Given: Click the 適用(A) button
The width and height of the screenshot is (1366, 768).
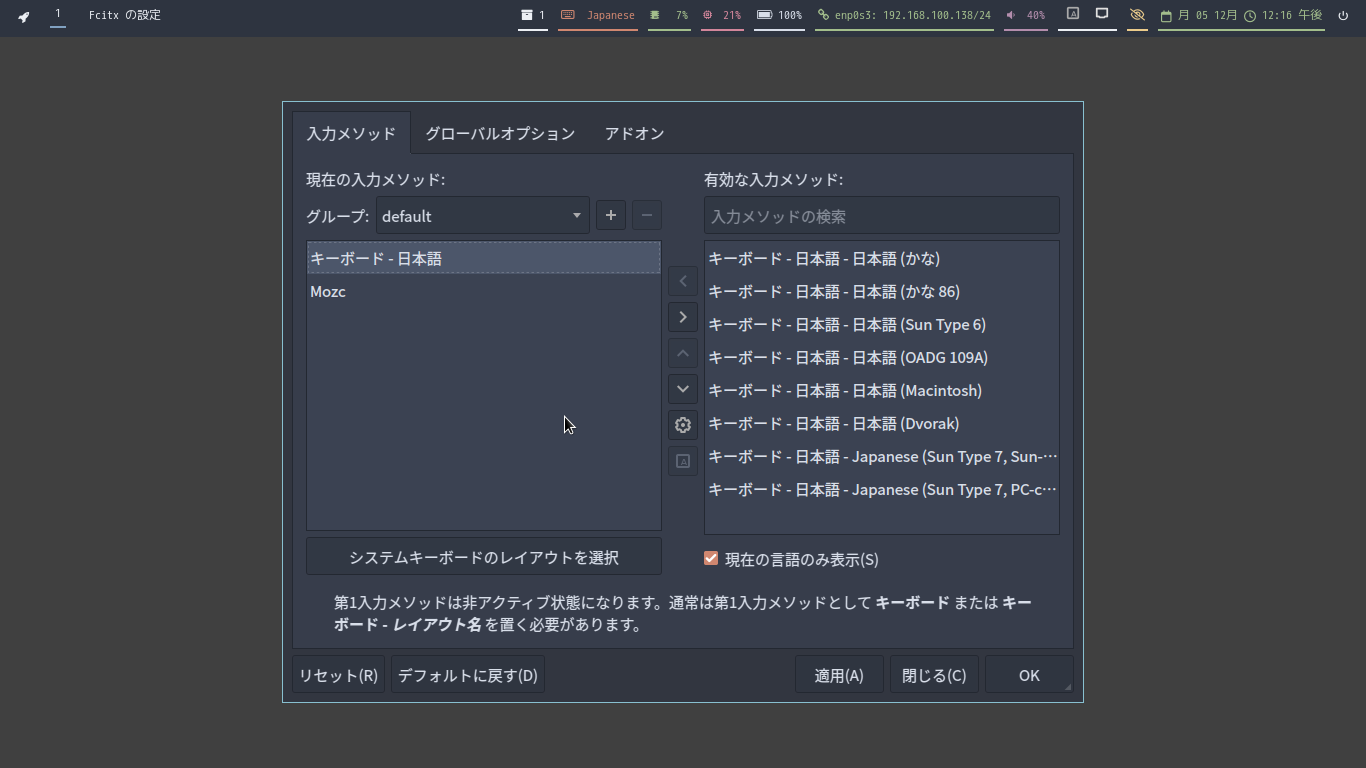Looking at the screenshot, I should point(839,675).
